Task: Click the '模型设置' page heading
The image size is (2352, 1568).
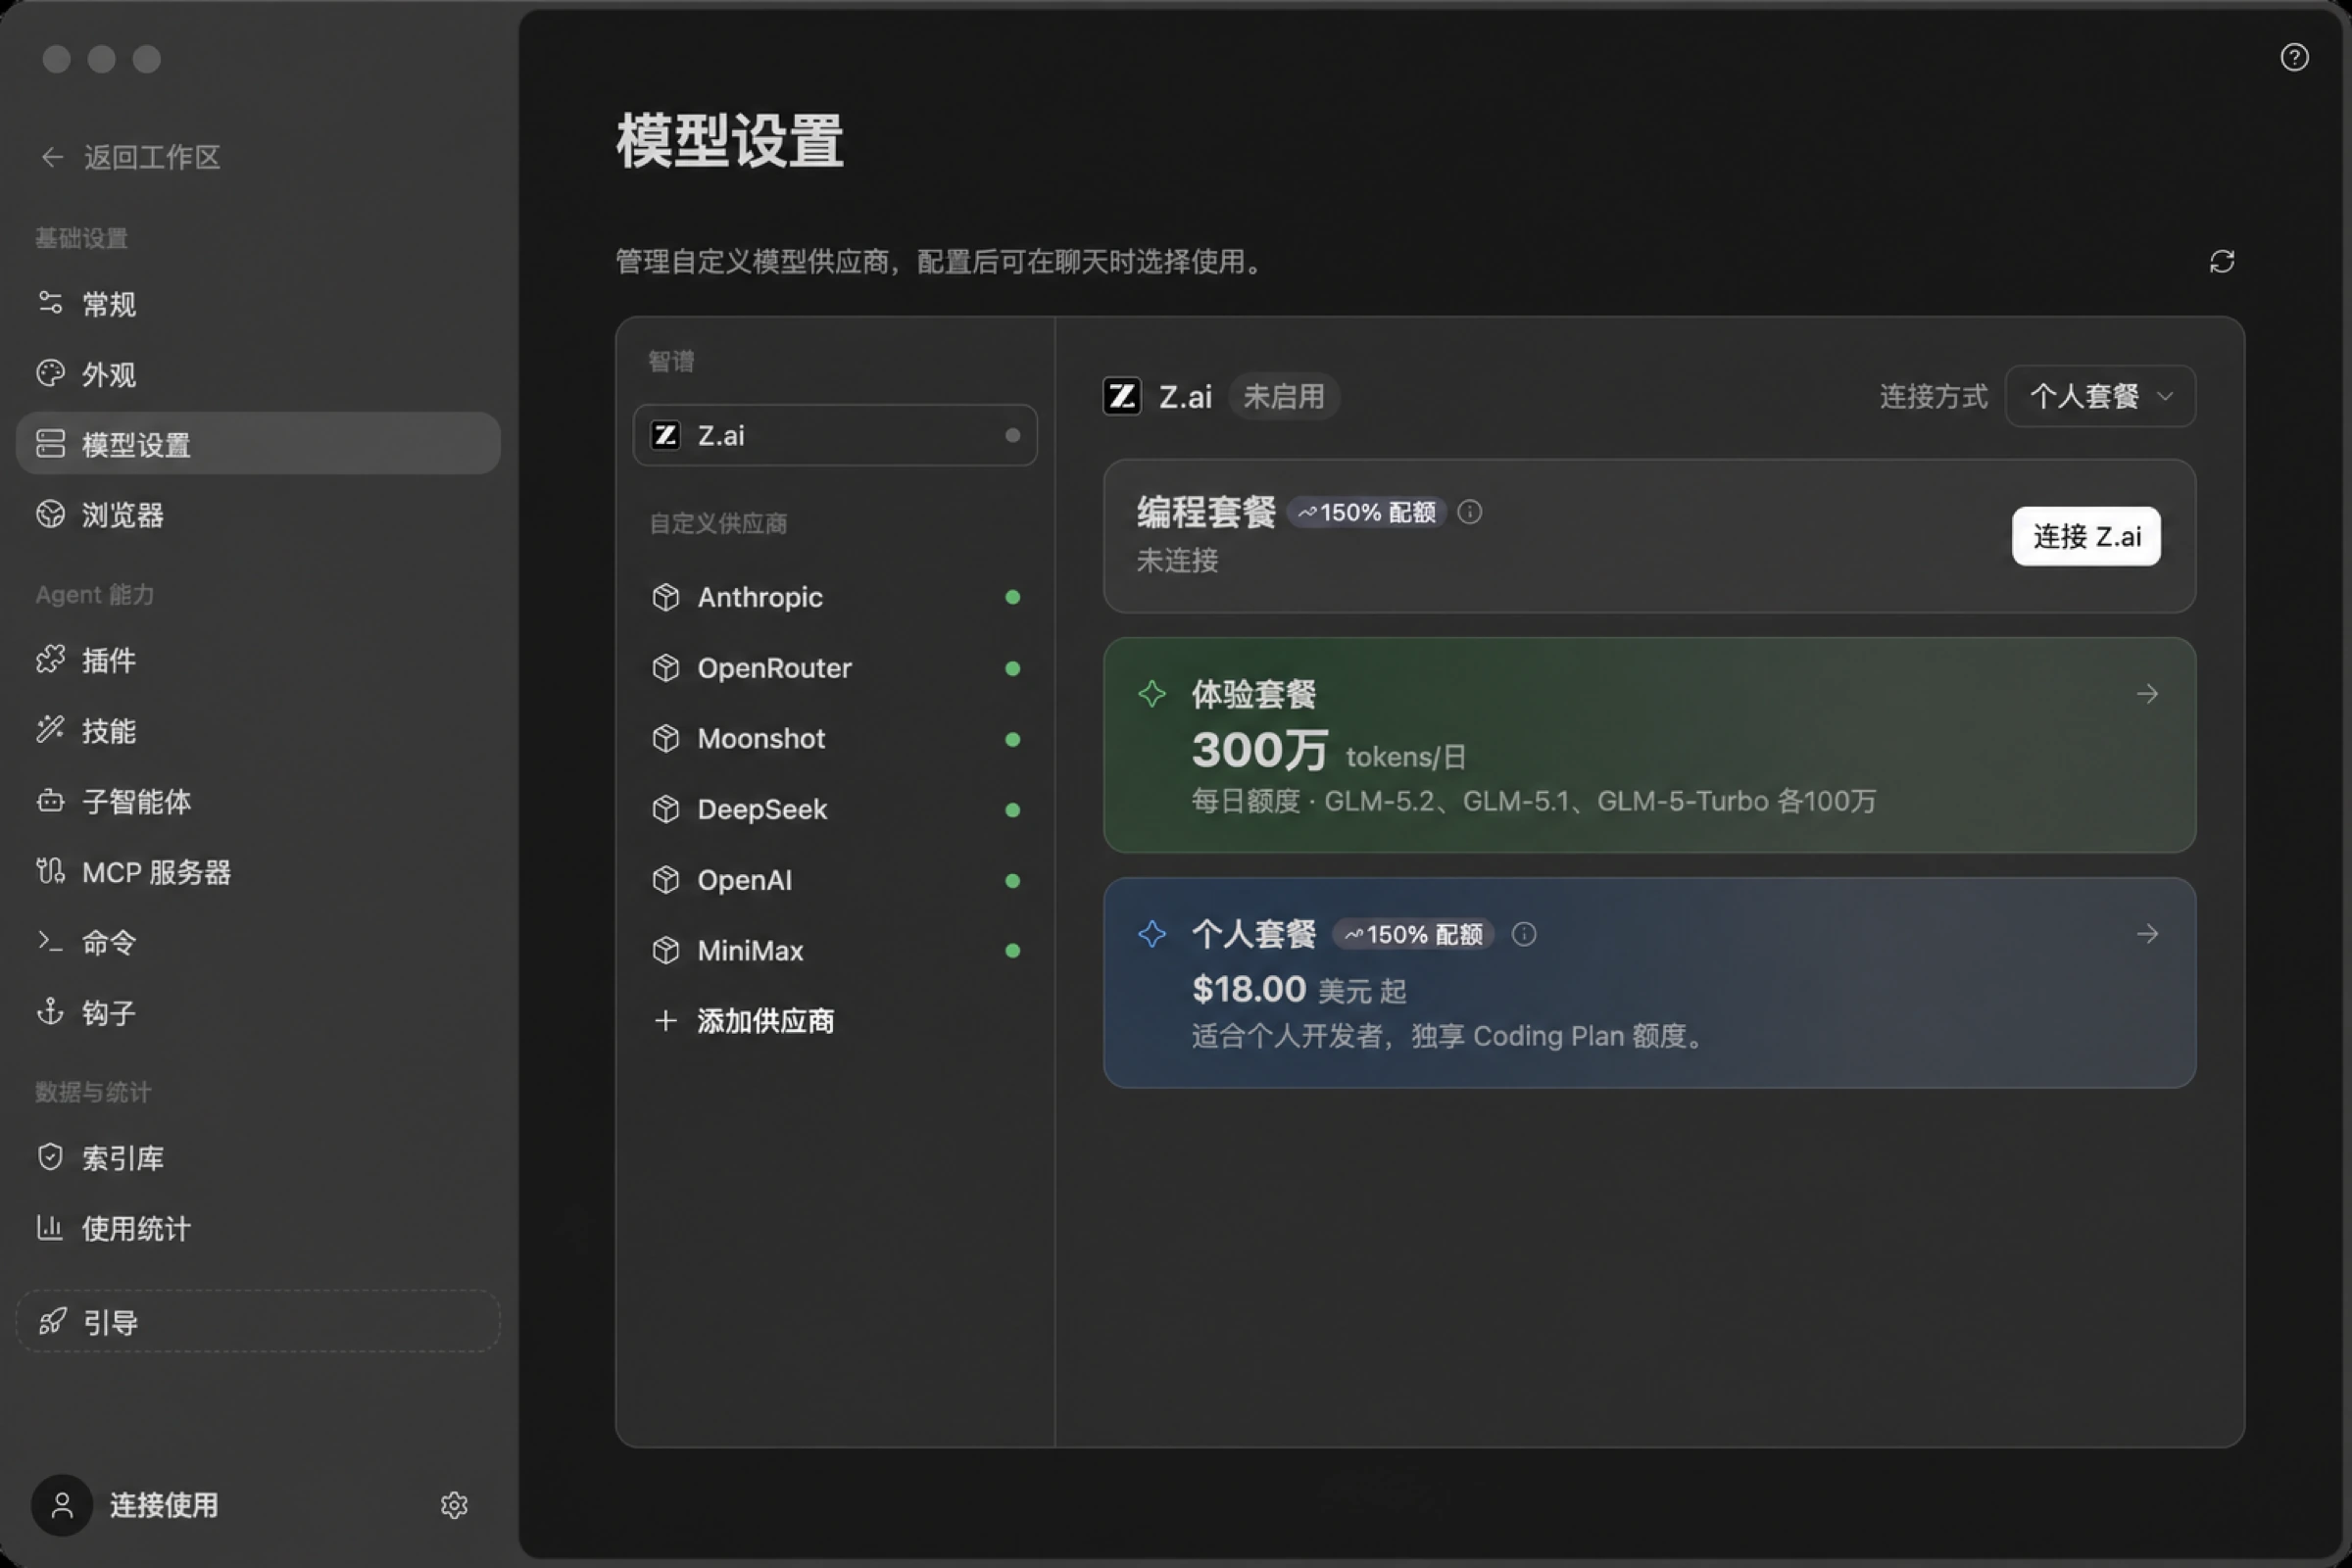Action: pos(730,140)
